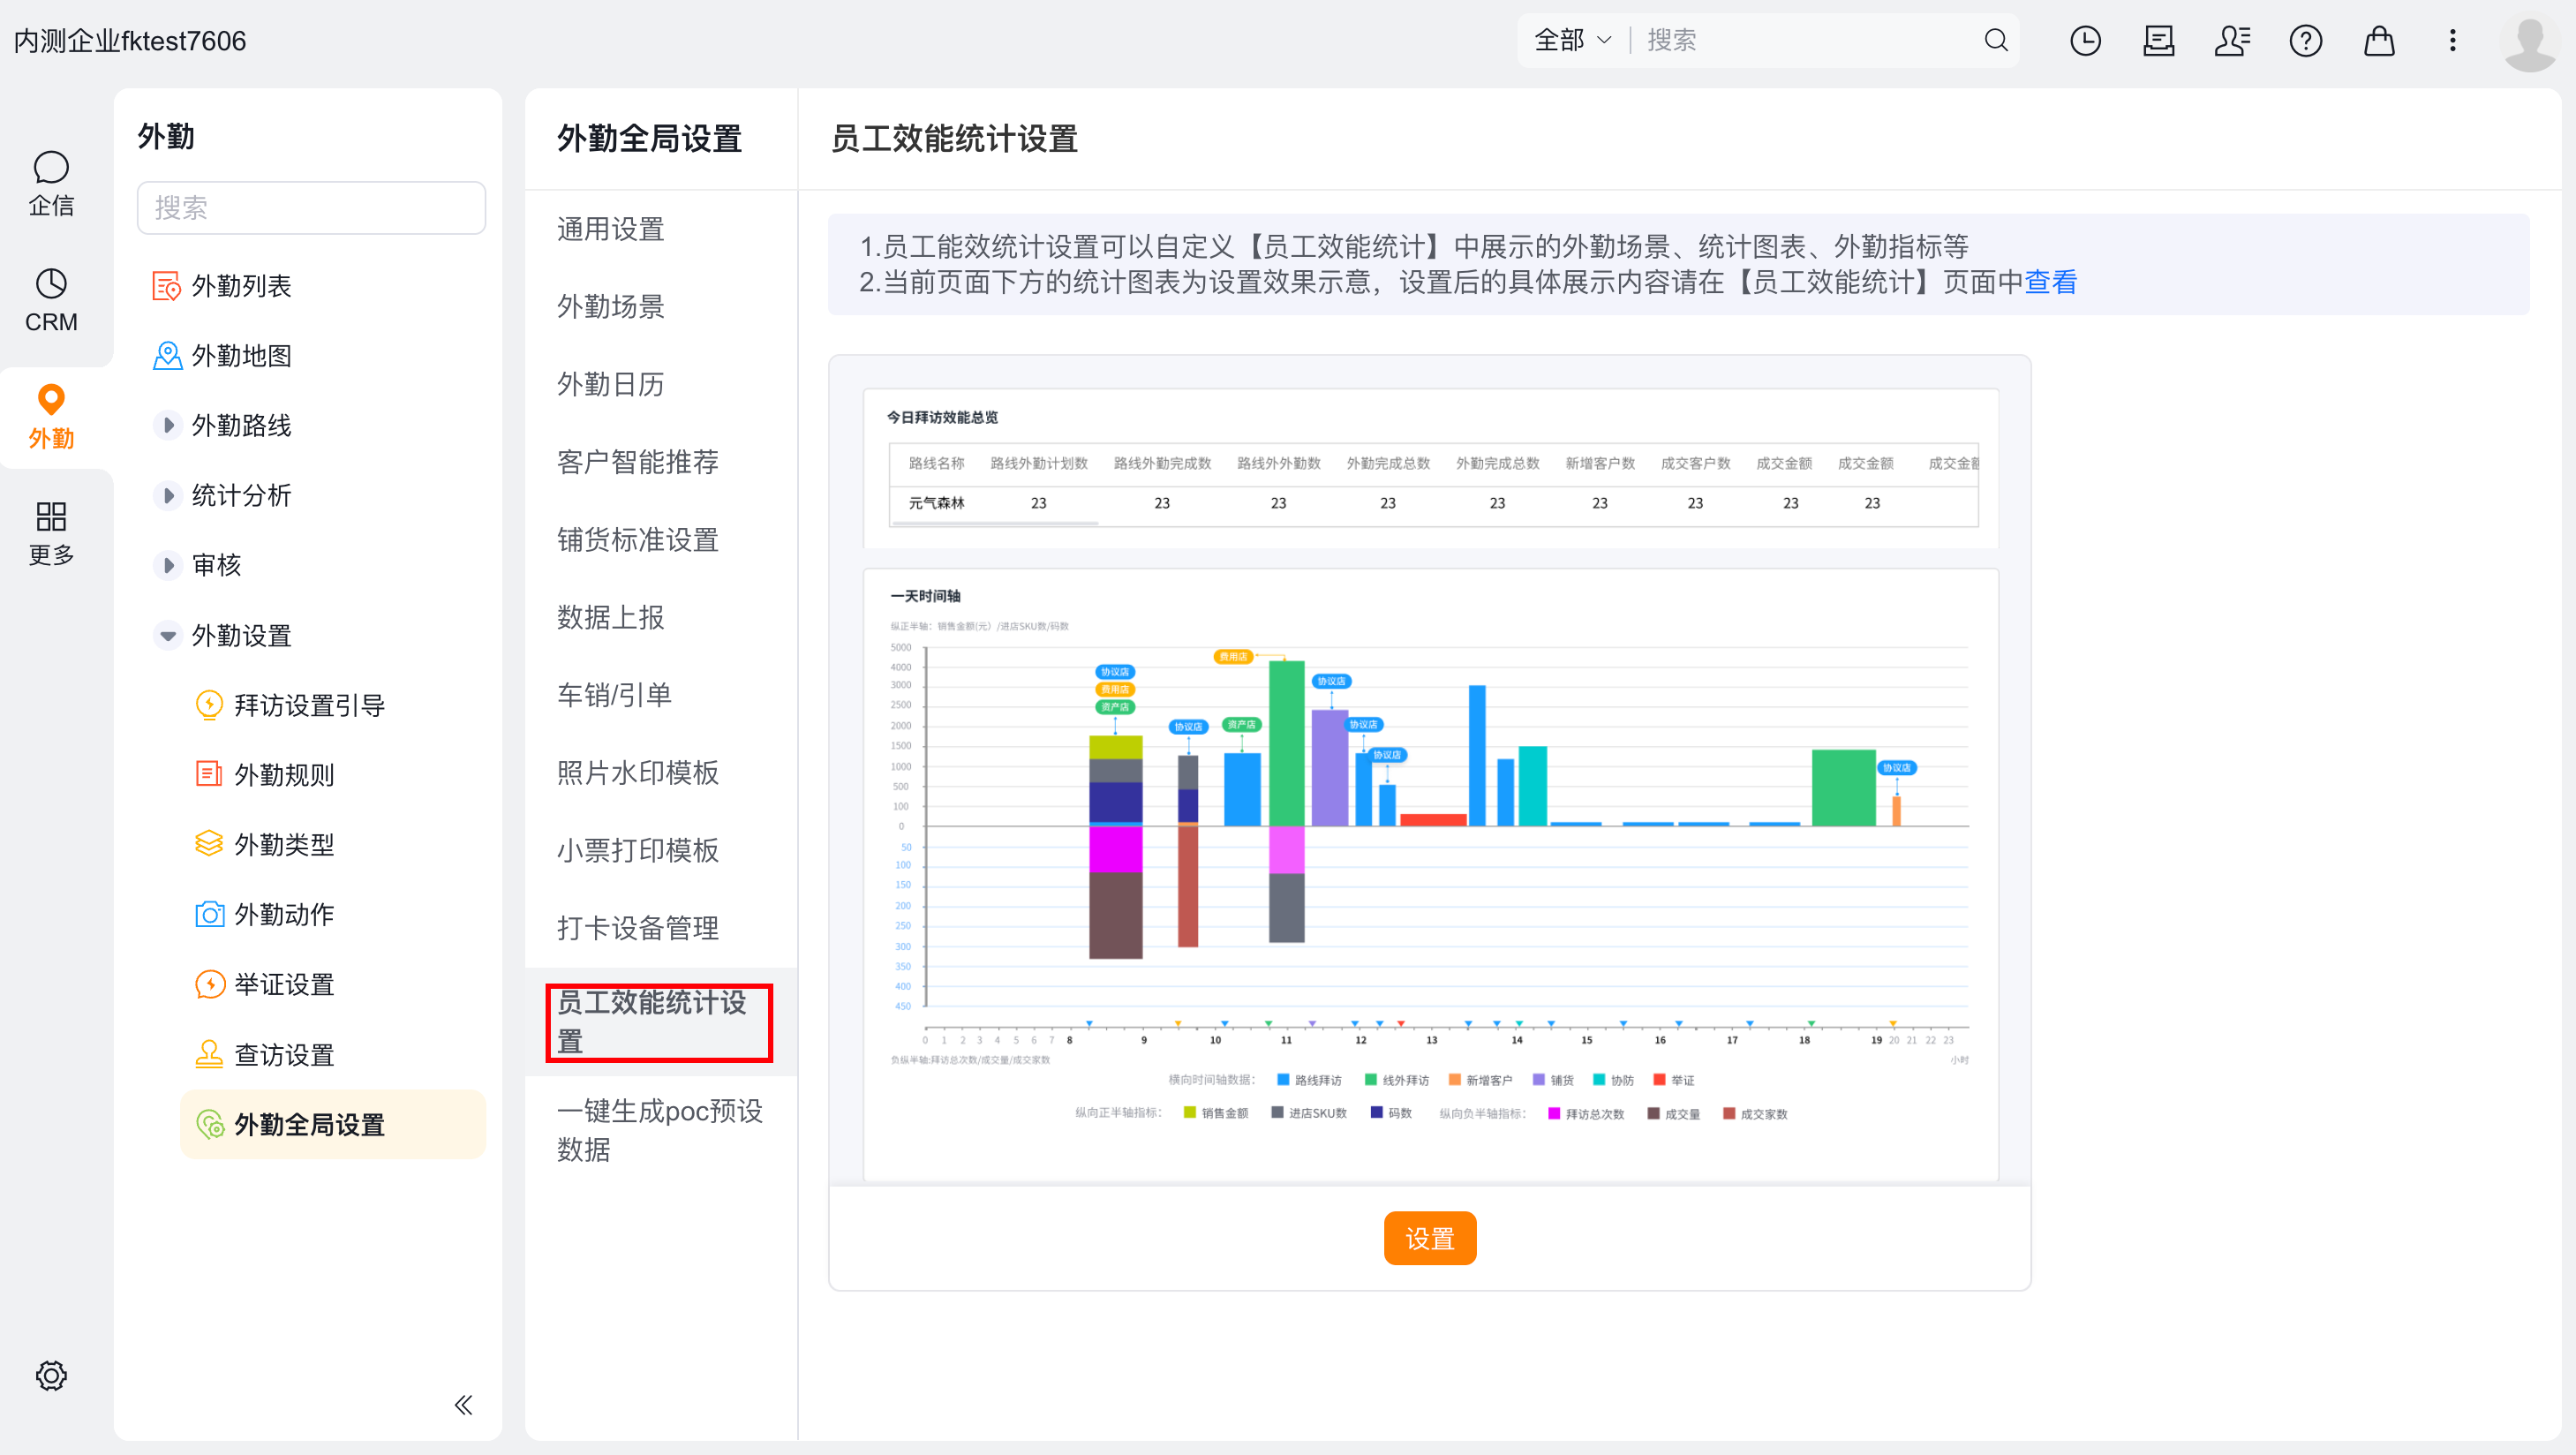2576x1455 pixels.
Task: Switch to 外勤场景 settings item
Action: [x=611, y=307]
